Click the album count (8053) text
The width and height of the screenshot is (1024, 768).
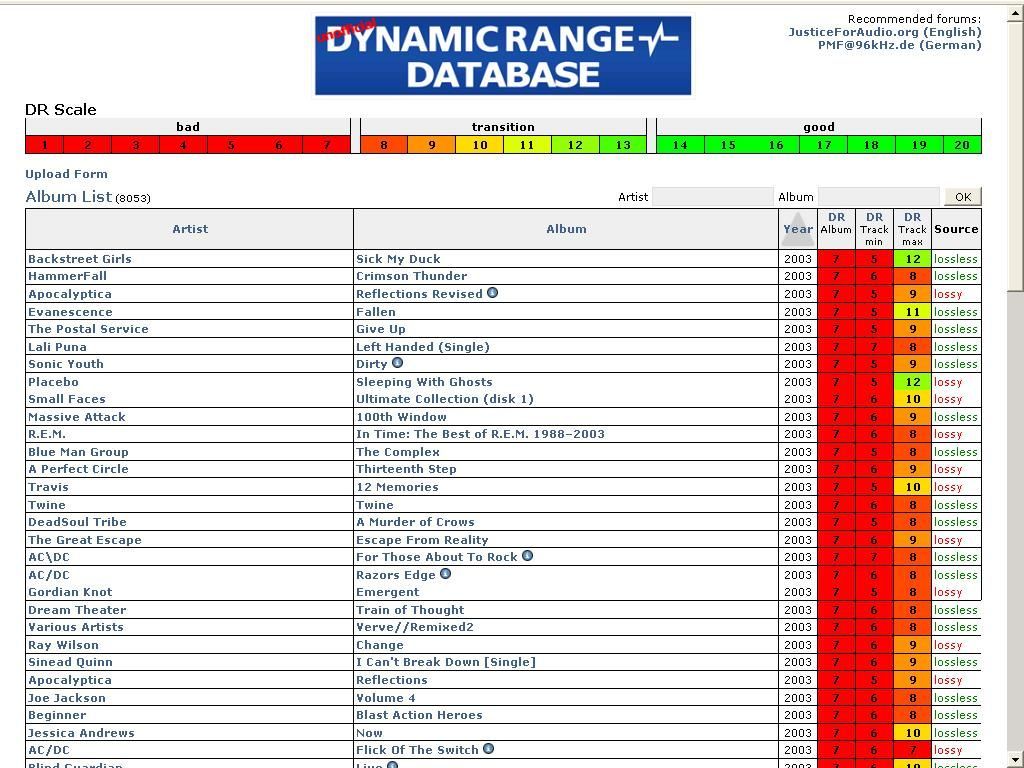pos(133,198)
